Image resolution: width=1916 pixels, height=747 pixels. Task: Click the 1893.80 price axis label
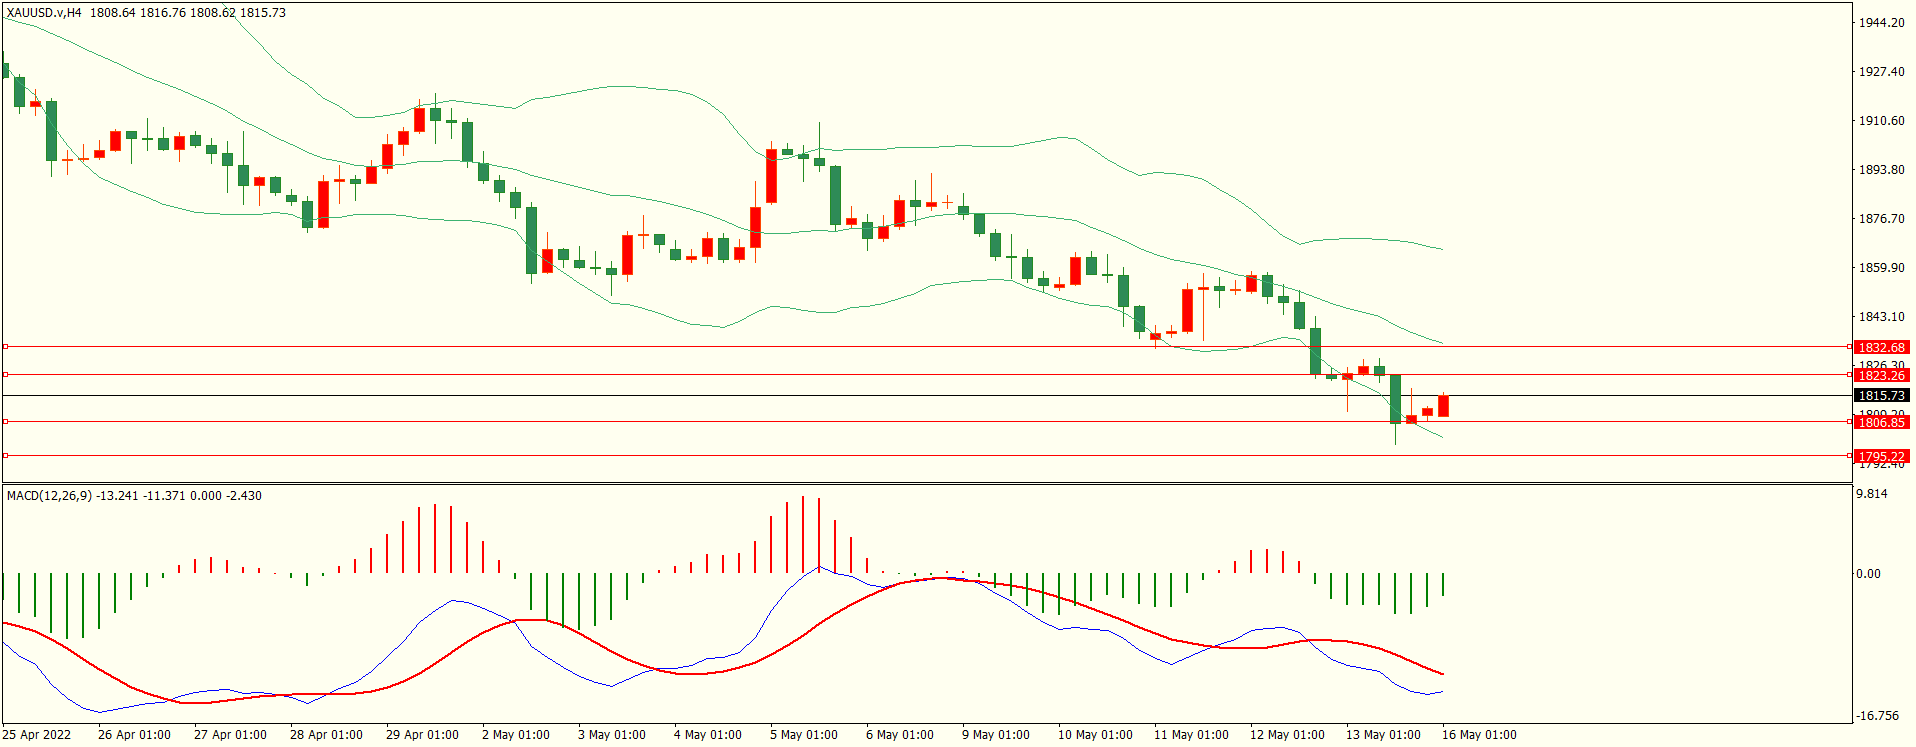pyautogui.click(x=1881, y=170)
